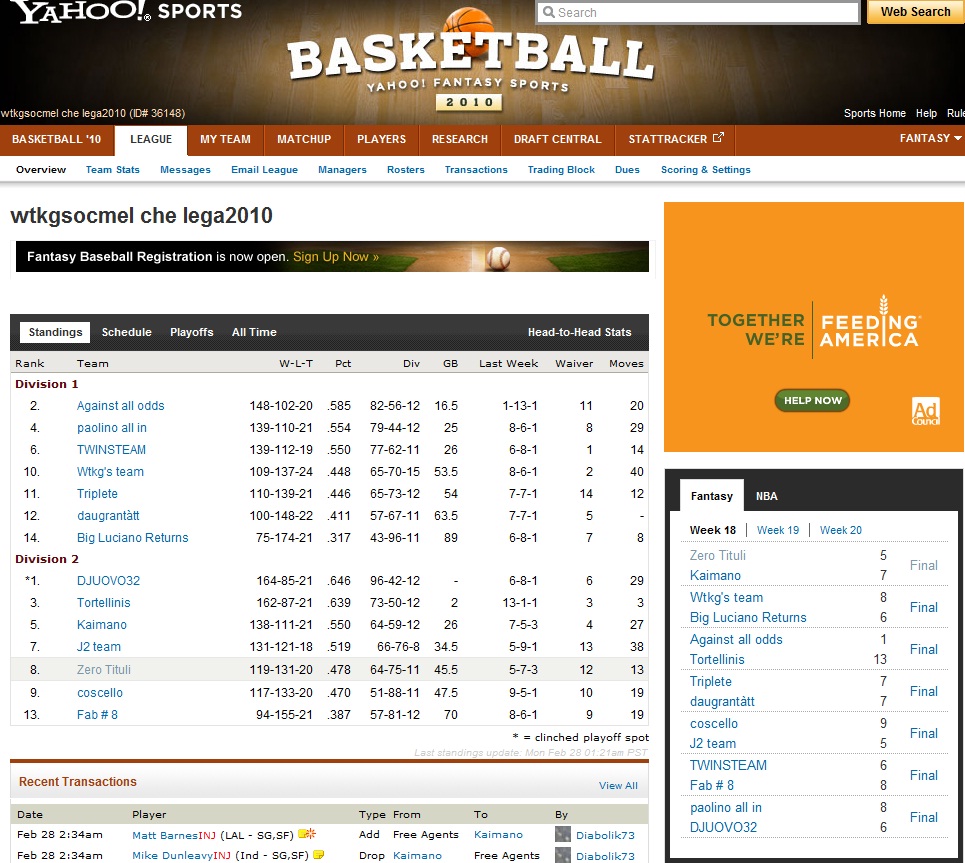Click the StatTracker external link icon
The width and height of the screenshot is (965, 863).
[x=718, y=138]
